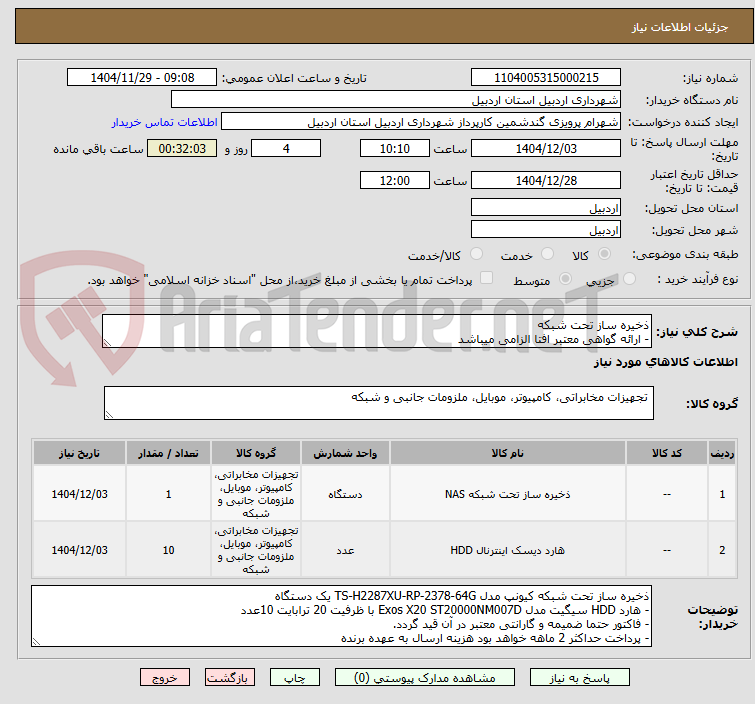
Task: Click buyer name field شهرداری اردبیل
Action: pos(396,100)
